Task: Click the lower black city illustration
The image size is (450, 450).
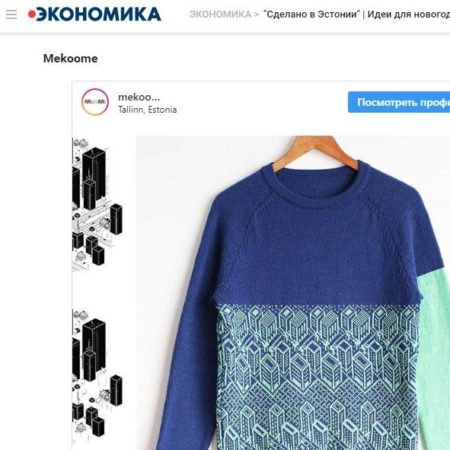Action: pos(97,374)
